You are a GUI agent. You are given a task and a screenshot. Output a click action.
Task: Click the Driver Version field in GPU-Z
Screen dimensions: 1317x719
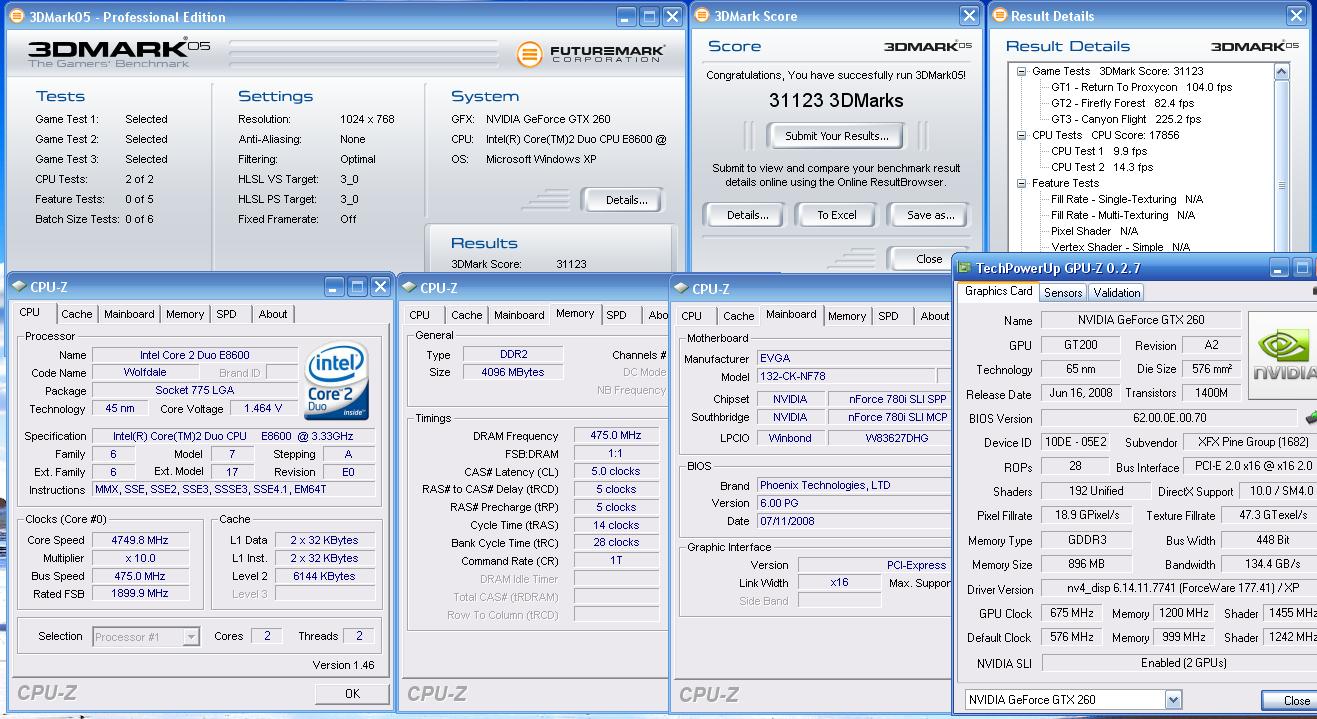tap(1179, 589)
